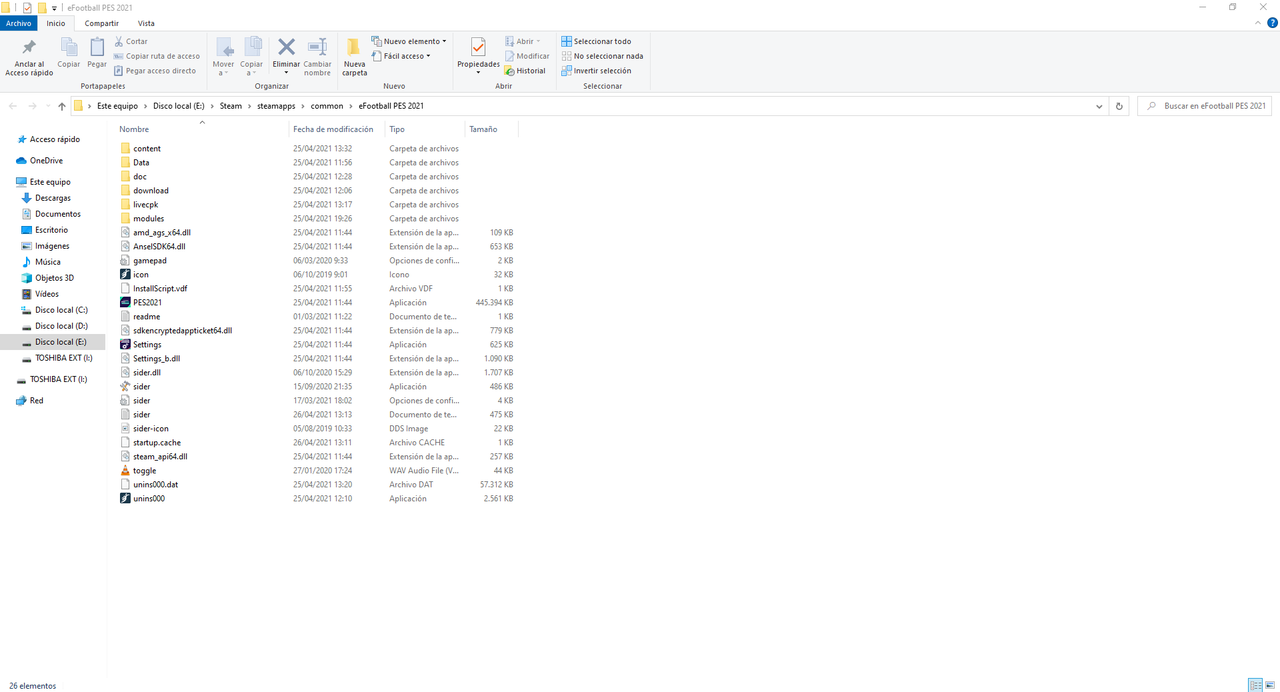
Task: Go up one folder level arrow
Action: [x=62, y=106]
